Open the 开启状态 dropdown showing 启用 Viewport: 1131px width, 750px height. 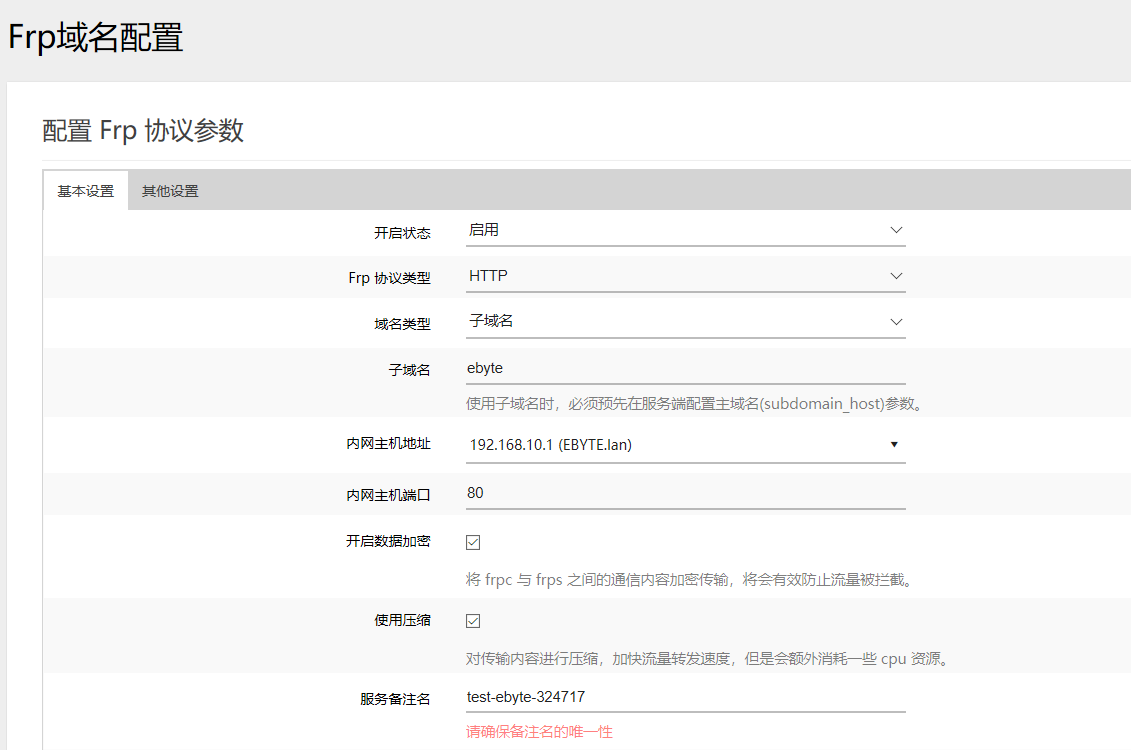(685, 231)
